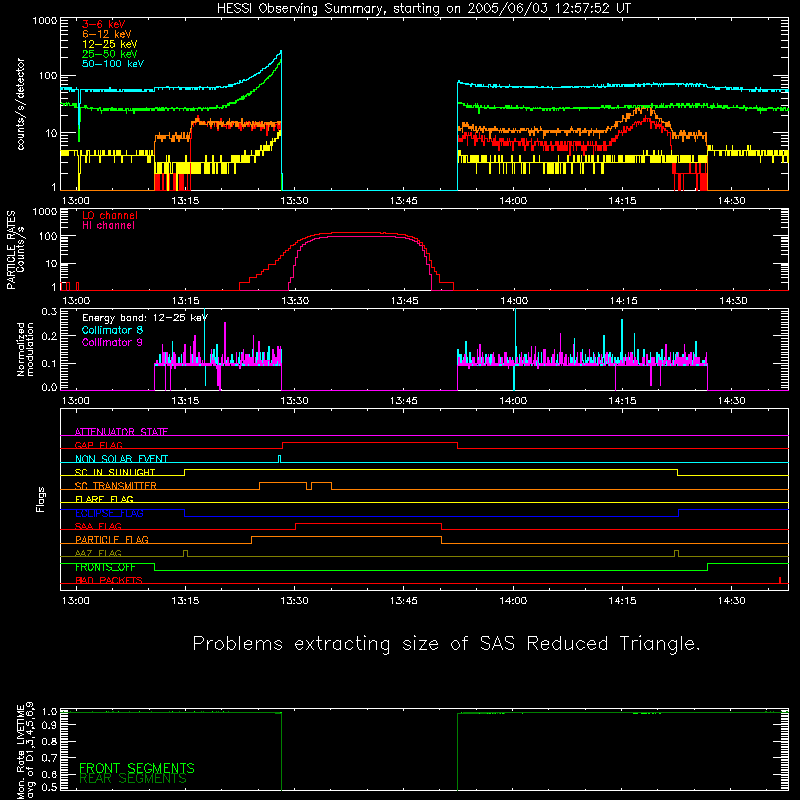This screenshot has width=800, height=800.
Task: Click the 0.3 tick on modulation axis
Action: tap(49, 312)
